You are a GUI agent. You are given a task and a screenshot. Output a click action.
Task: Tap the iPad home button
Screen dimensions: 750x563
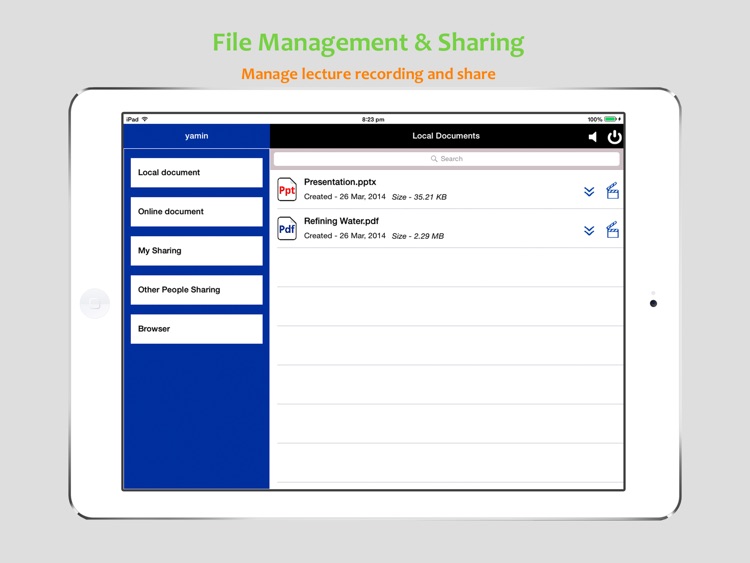click(95, 303)
